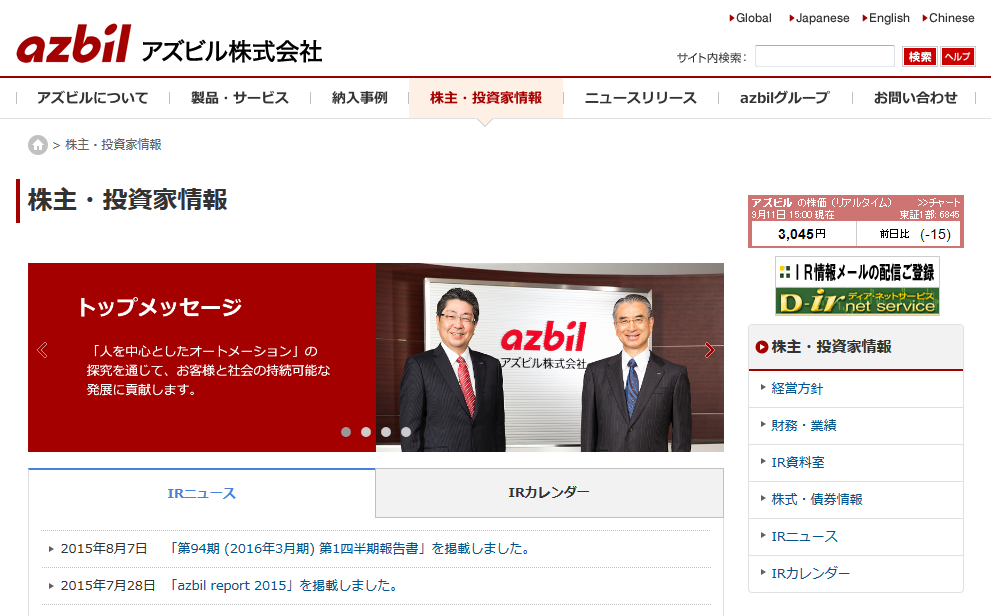Advance carousel with right arrow
This screenshot has width=991, height=616.
pyautogui.click(x=709, y=350)
